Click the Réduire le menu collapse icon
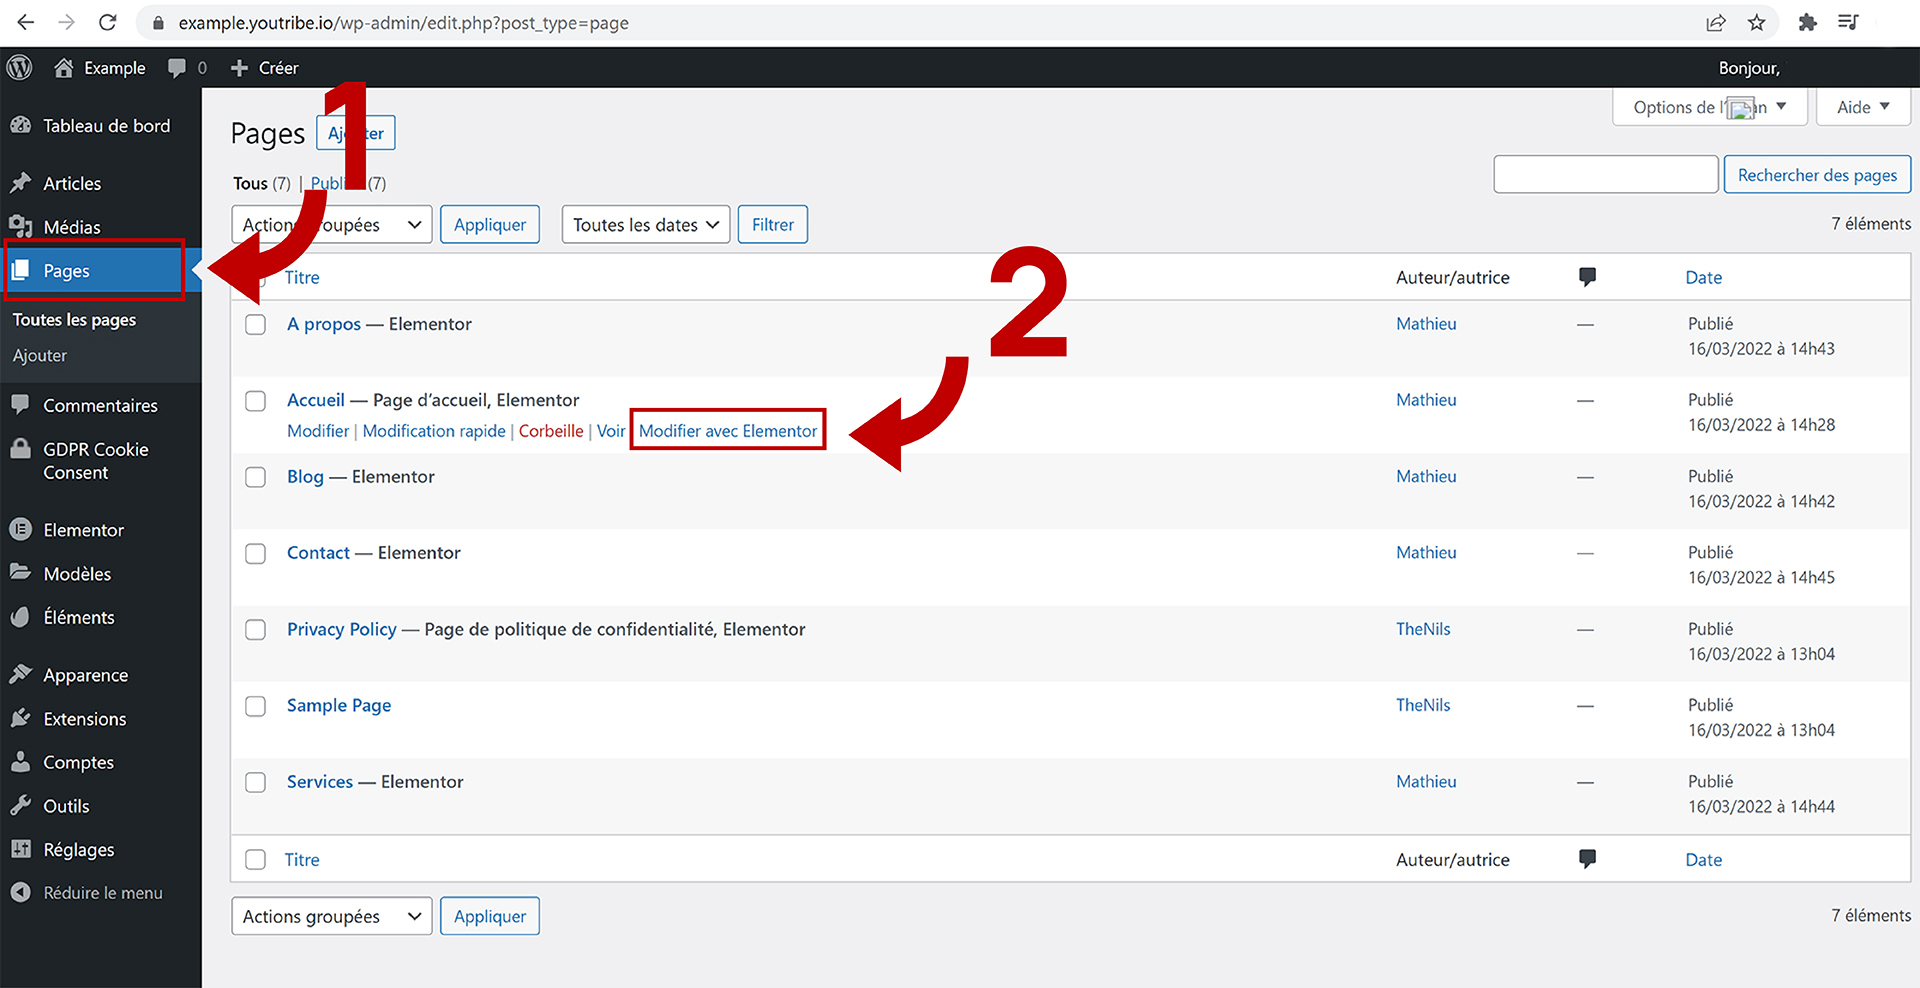 [x=20, y=893]
